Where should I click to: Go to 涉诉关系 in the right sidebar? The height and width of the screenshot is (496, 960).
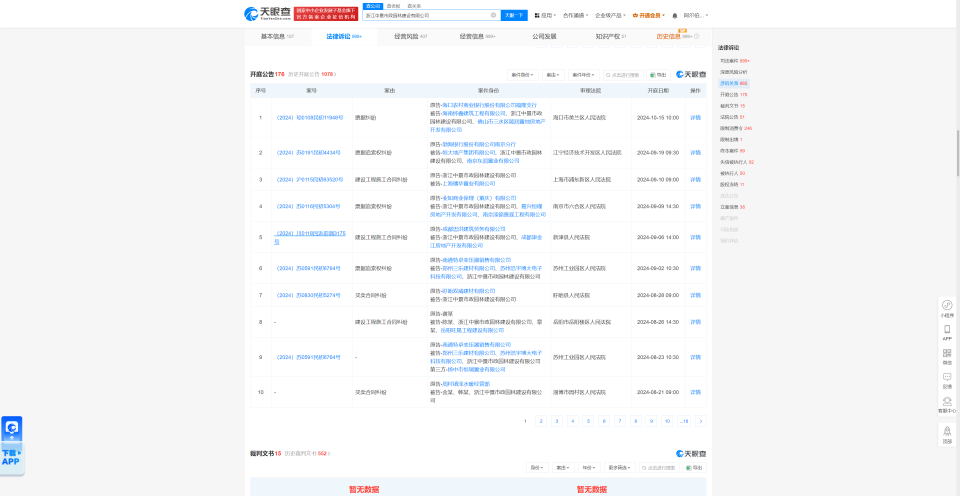[x=733, y=83]
